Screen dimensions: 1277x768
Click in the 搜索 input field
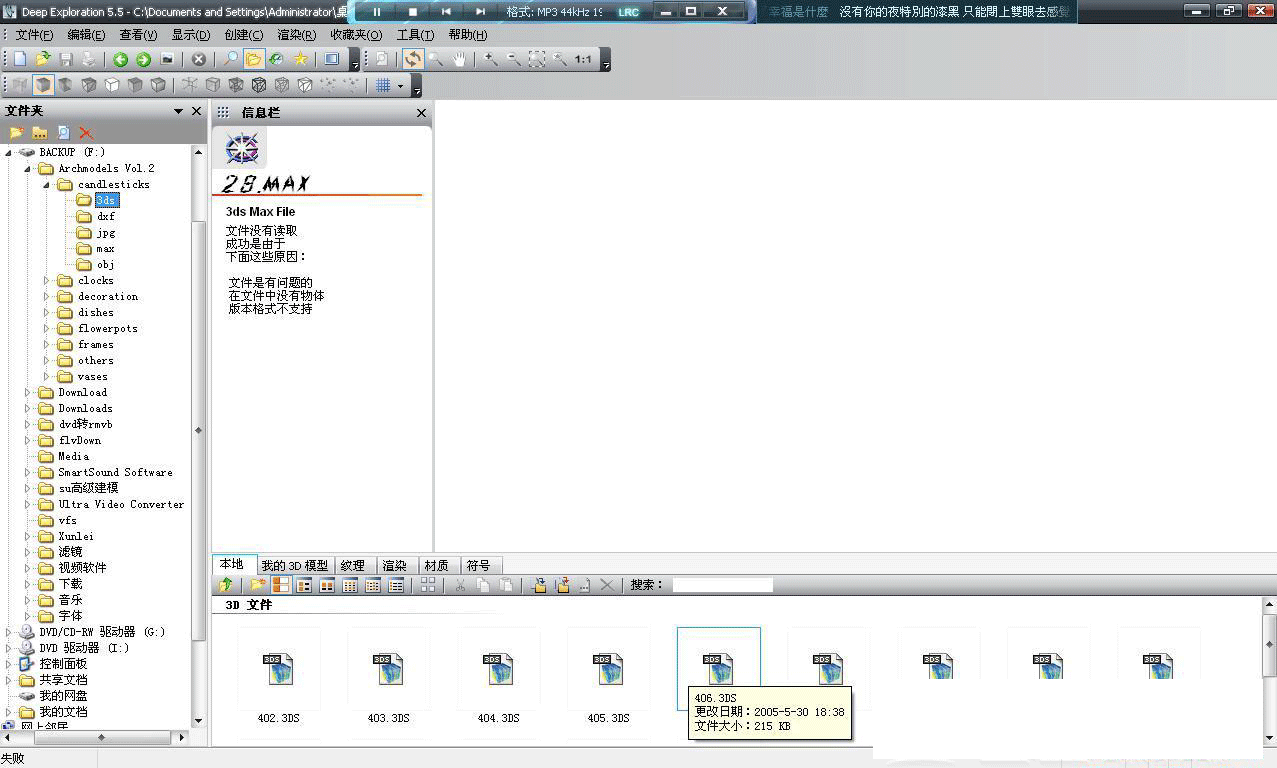coord(722,585)
